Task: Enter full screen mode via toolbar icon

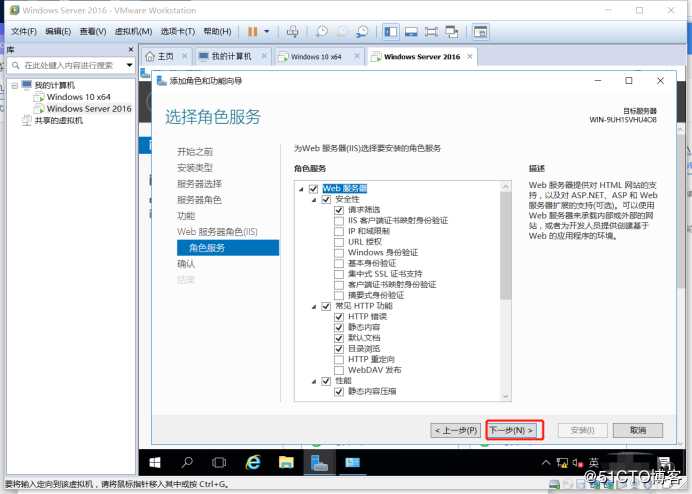Action: click(x=431, y=32)
